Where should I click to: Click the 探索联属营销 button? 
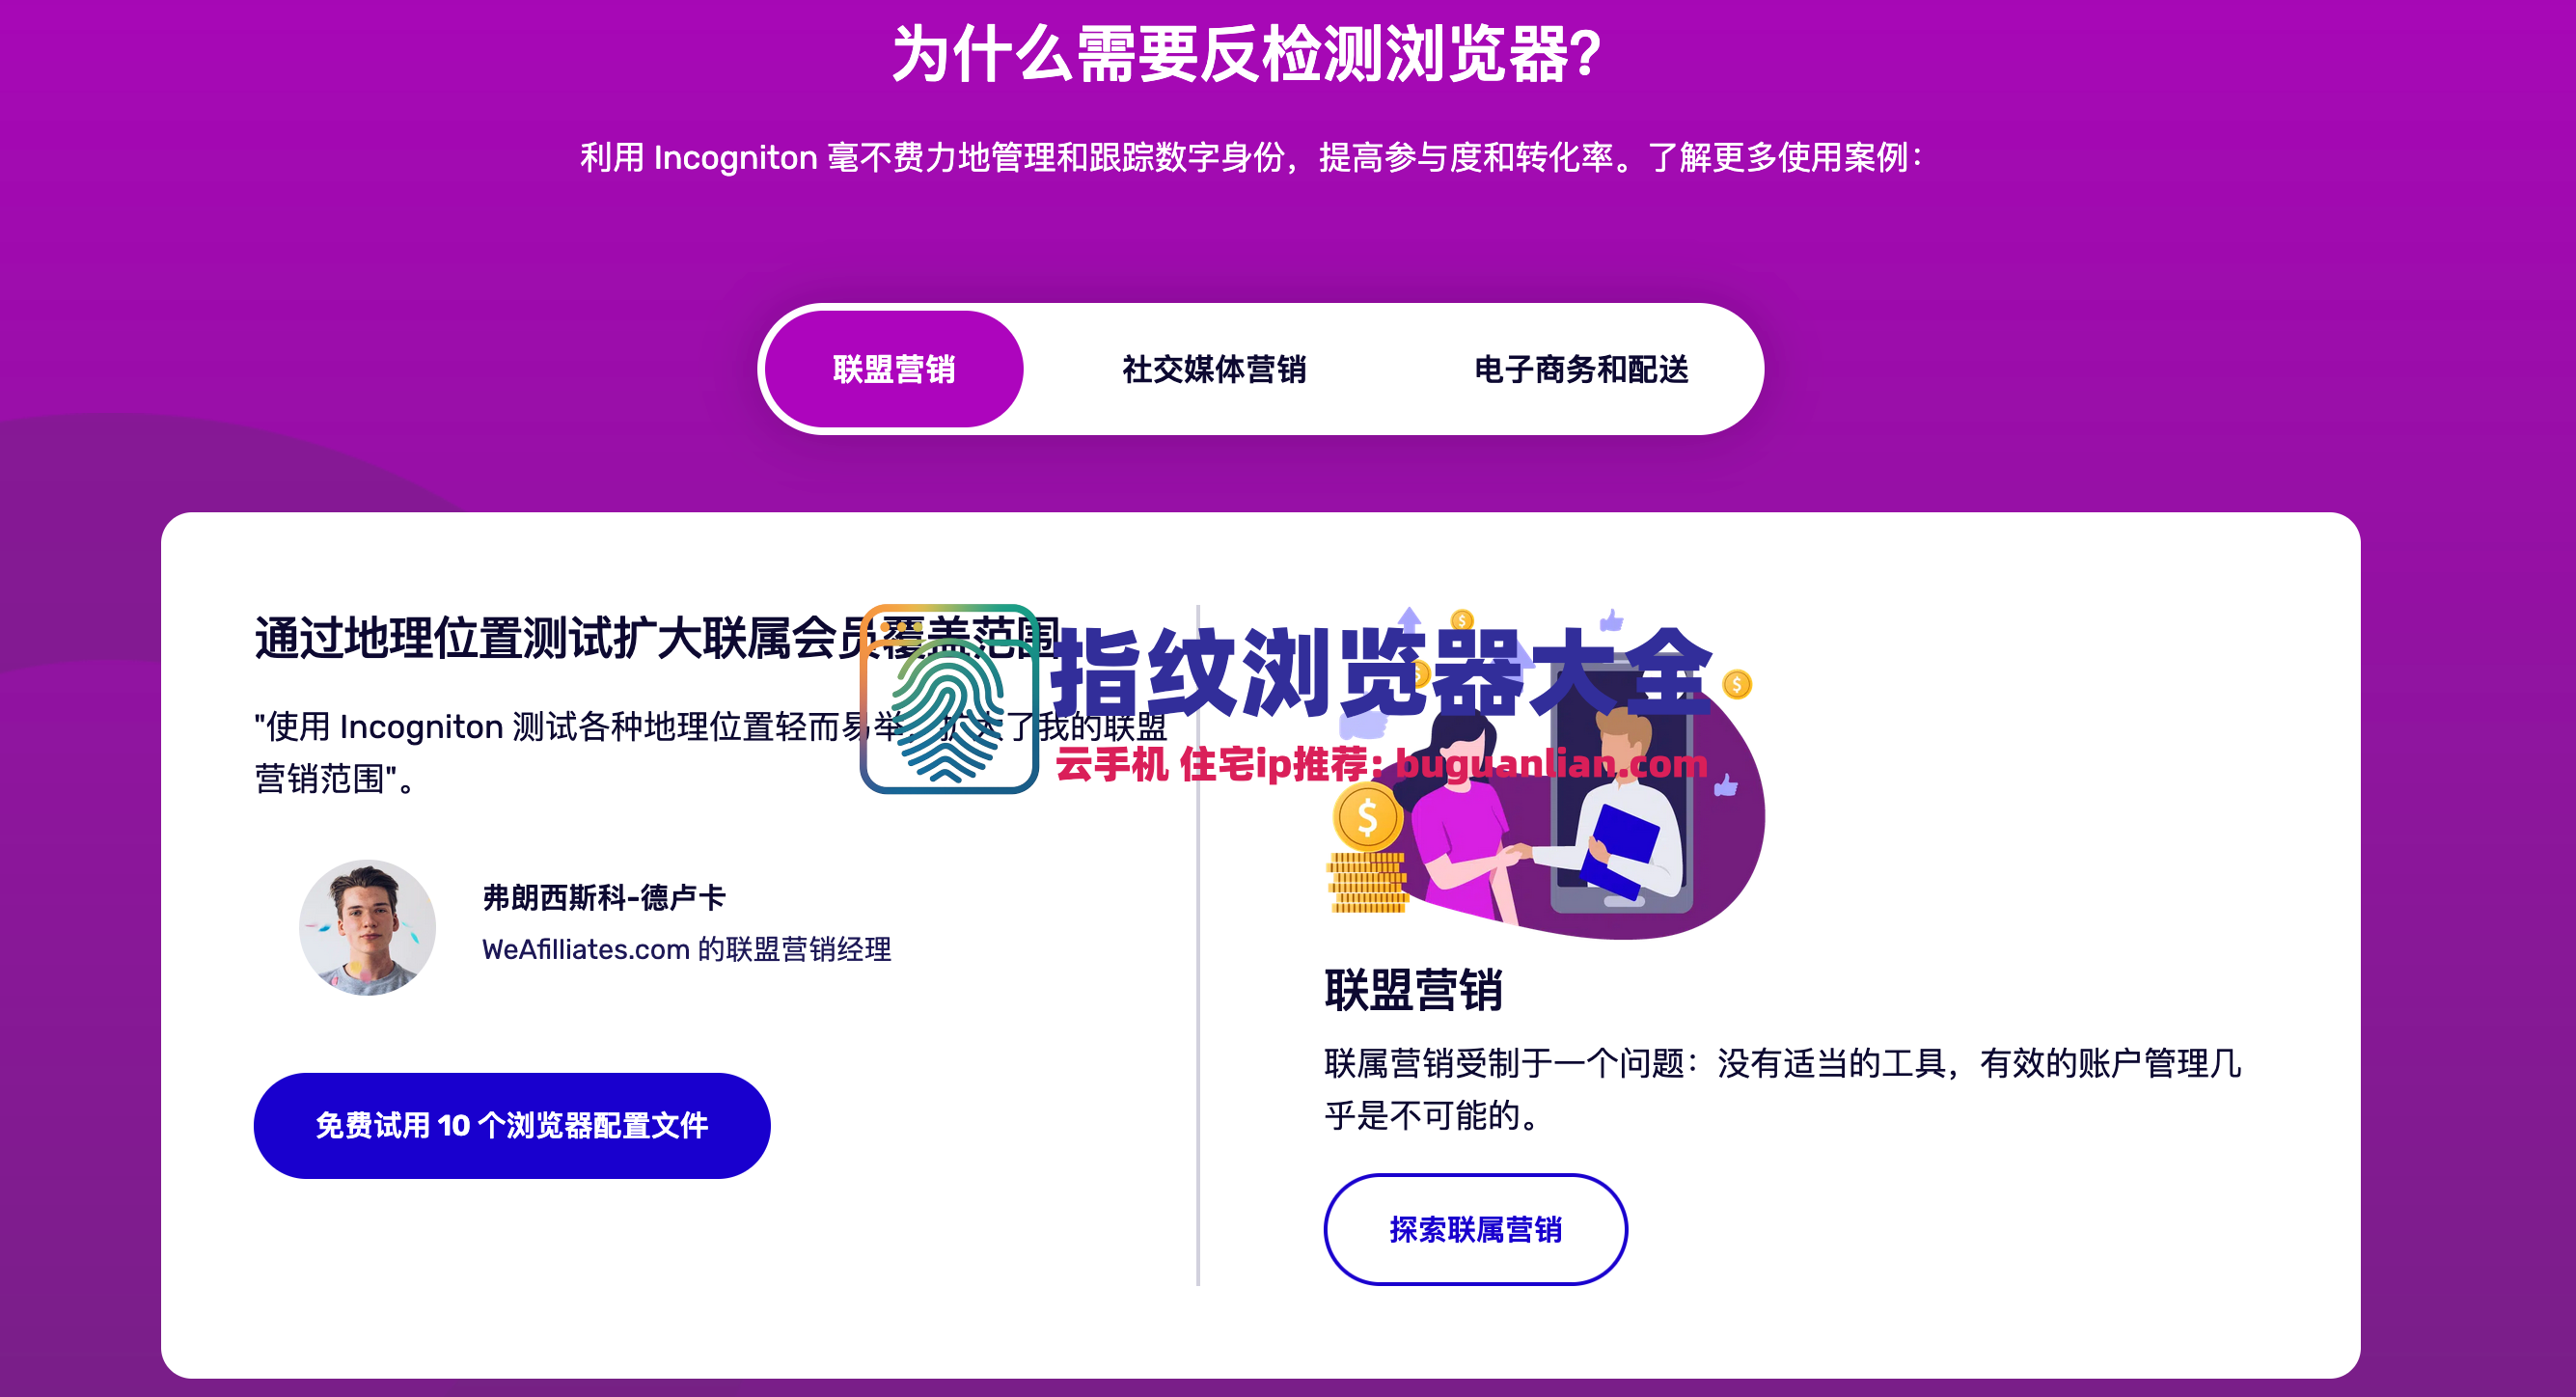pyautogui.click(x=1475, y=1229)
